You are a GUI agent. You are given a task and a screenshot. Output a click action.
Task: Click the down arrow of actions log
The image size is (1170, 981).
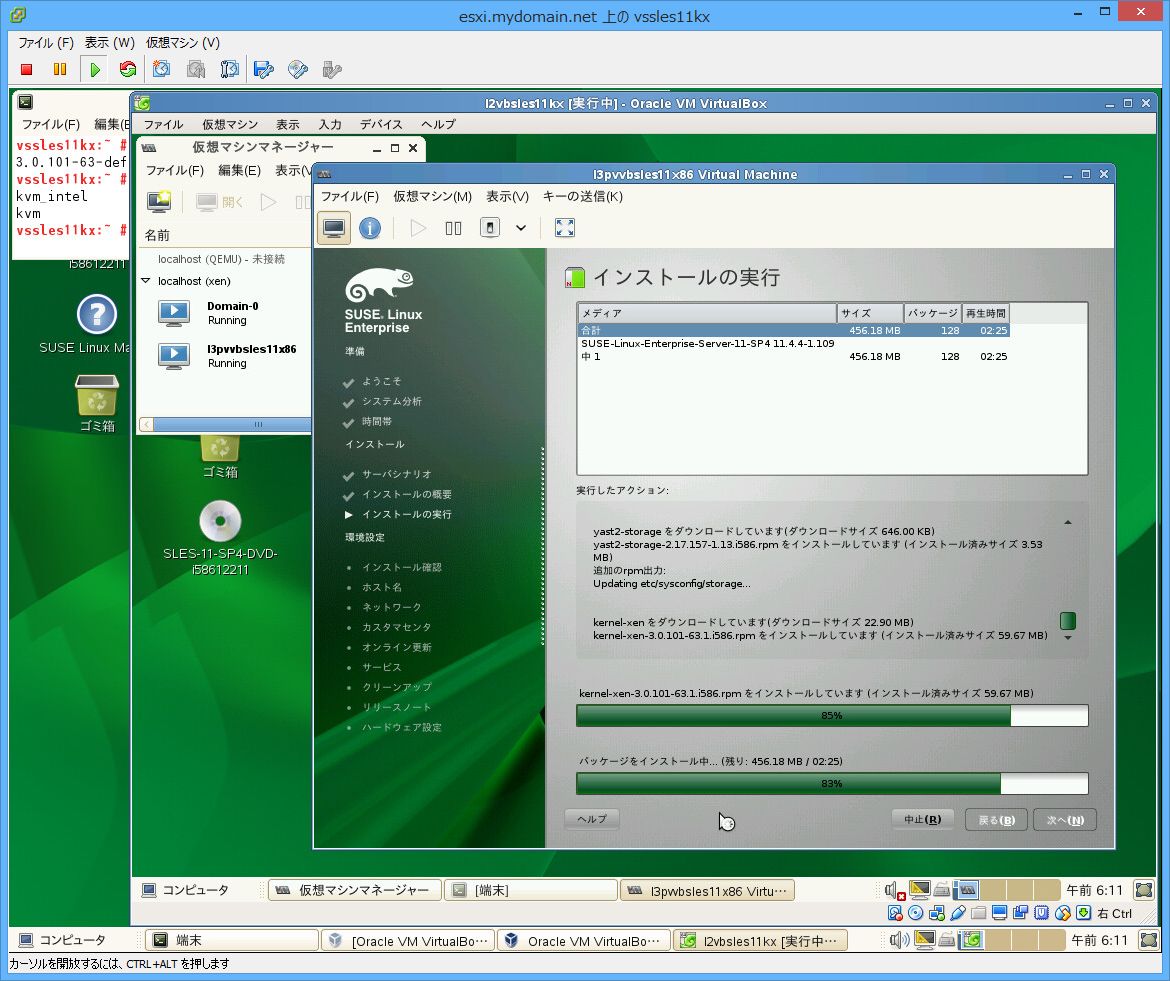(x=1068, y=638)
